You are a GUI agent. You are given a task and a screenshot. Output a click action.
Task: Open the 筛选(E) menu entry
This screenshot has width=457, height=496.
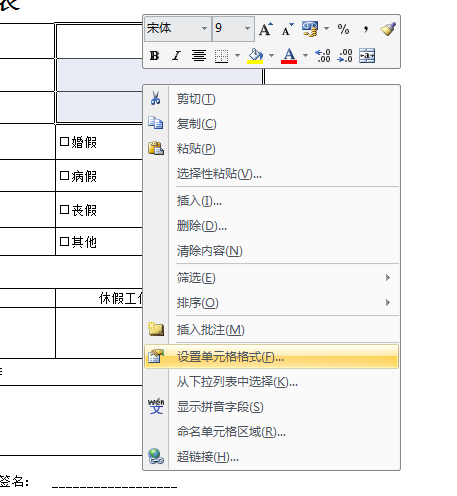272,278
